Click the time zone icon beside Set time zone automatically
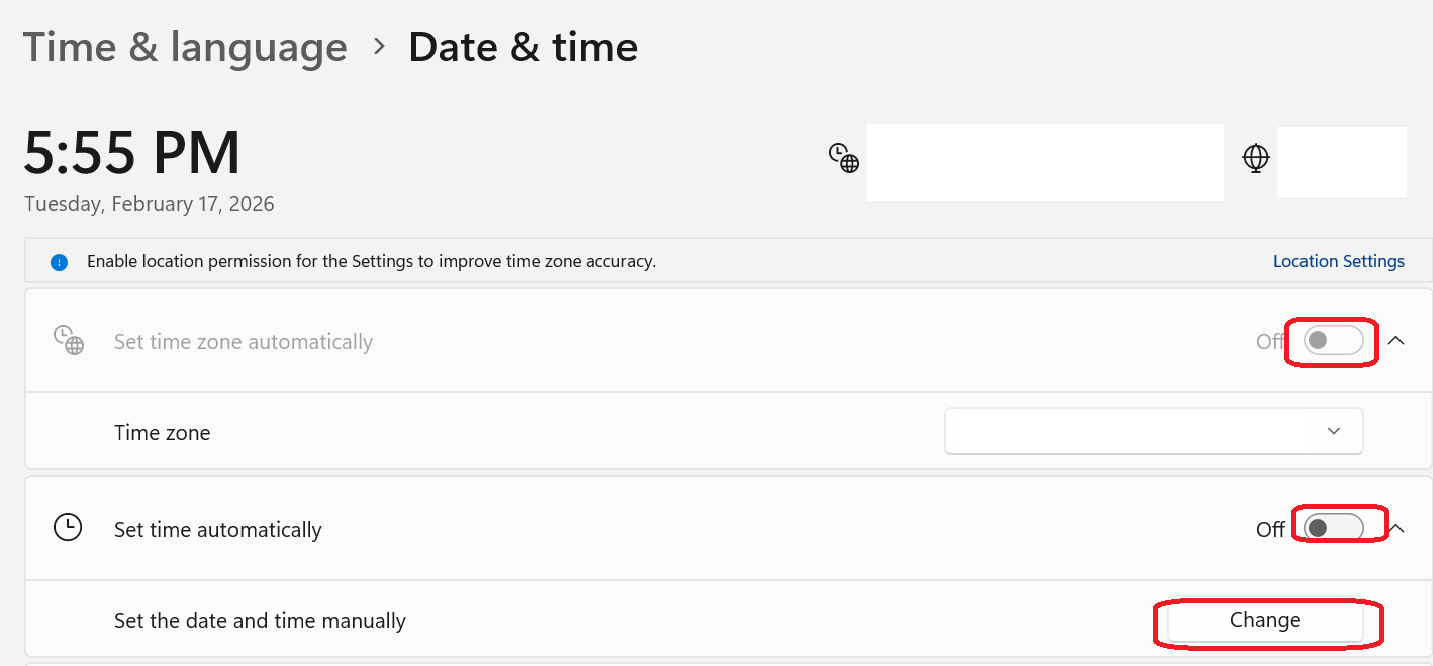The height and width of the screenshot is (666, 1433). [x=68, y=341]
